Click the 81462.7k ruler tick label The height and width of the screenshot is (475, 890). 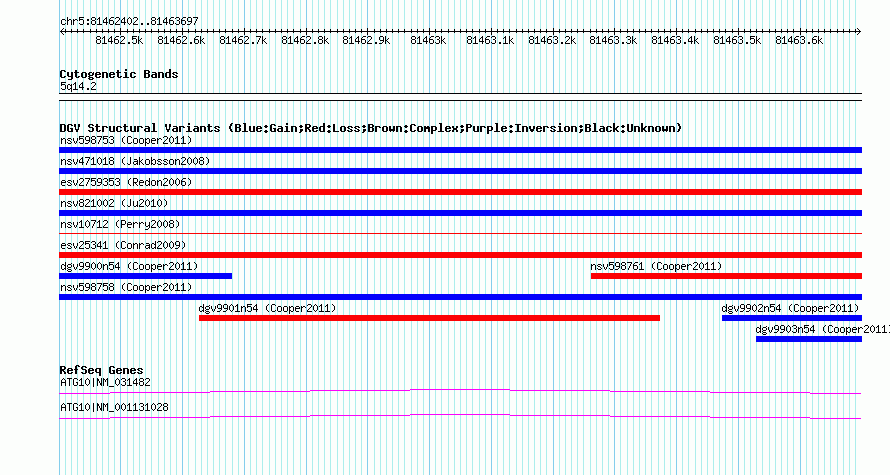(x=243, y=40)
